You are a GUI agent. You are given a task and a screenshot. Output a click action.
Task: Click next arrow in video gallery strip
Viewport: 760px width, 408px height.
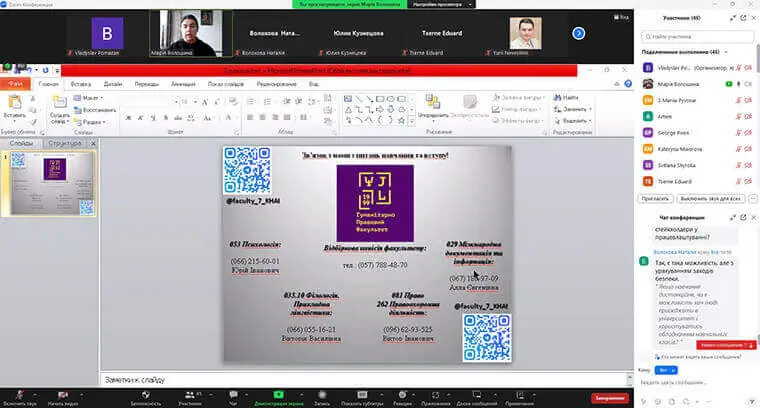point(578,33)
